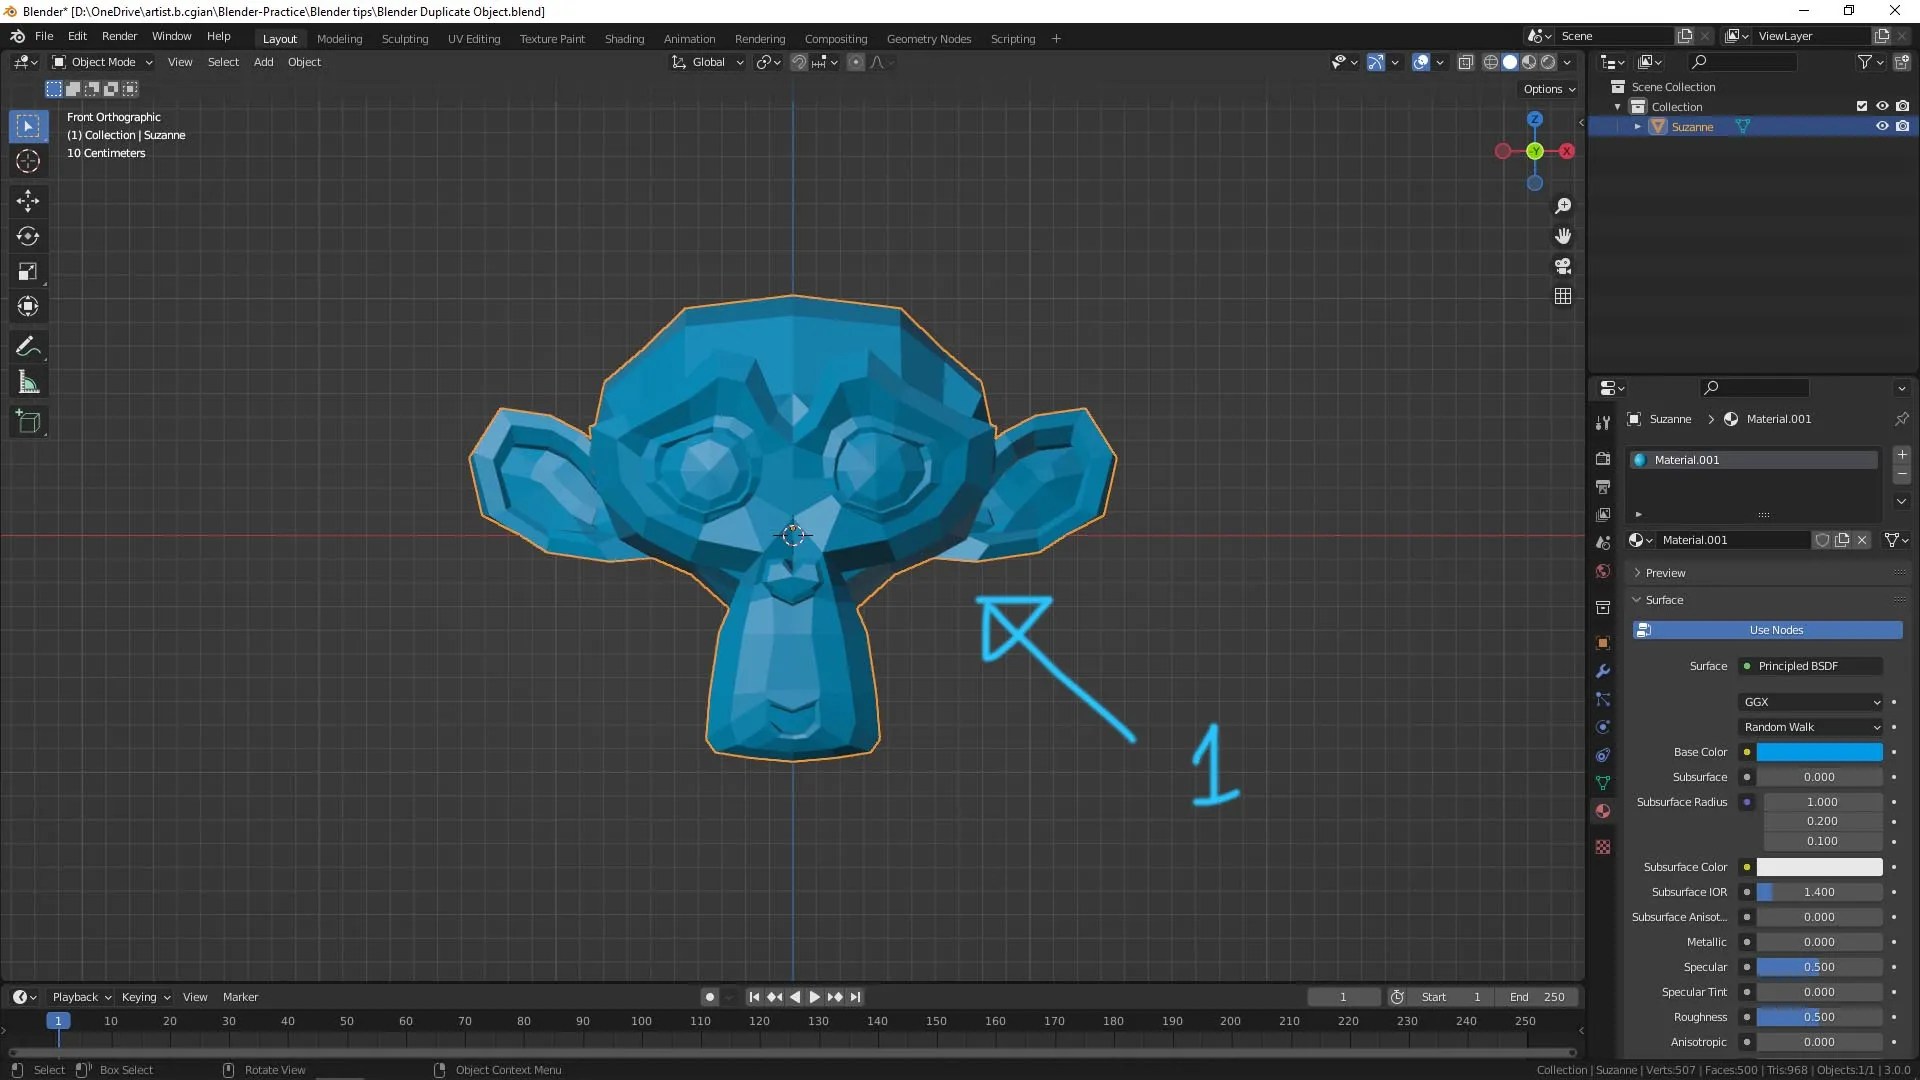
Task: Select the Move tool
Action: pyautogui.click(x=28, y=201)
